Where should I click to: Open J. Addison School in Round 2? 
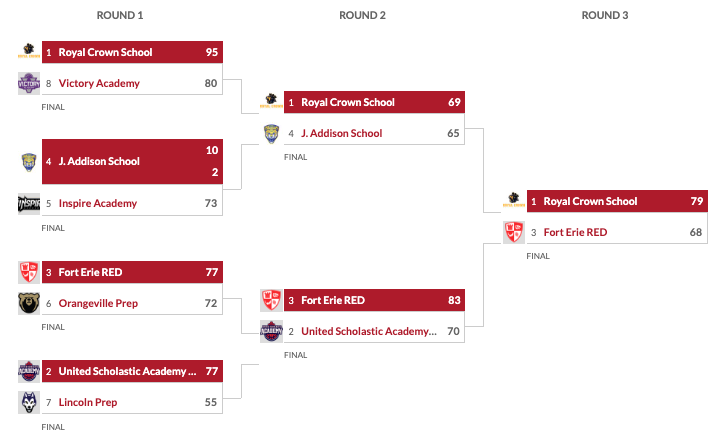[x=341, y=132]
